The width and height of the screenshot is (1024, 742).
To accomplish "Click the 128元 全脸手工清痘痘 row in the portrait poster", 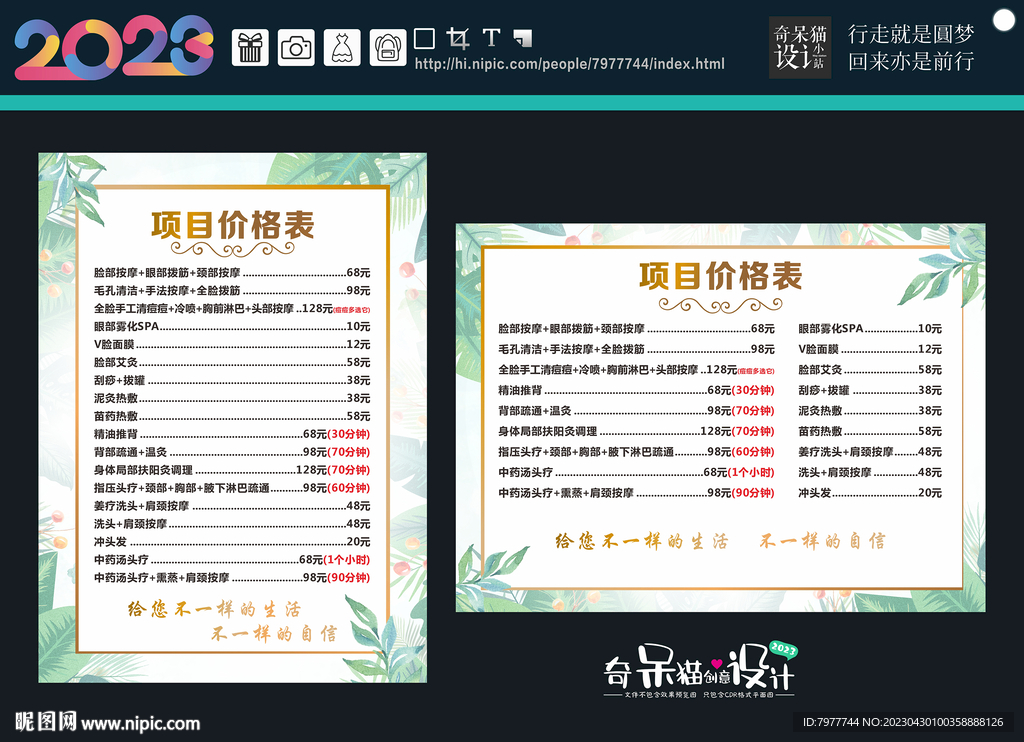I will pos(232,308).
